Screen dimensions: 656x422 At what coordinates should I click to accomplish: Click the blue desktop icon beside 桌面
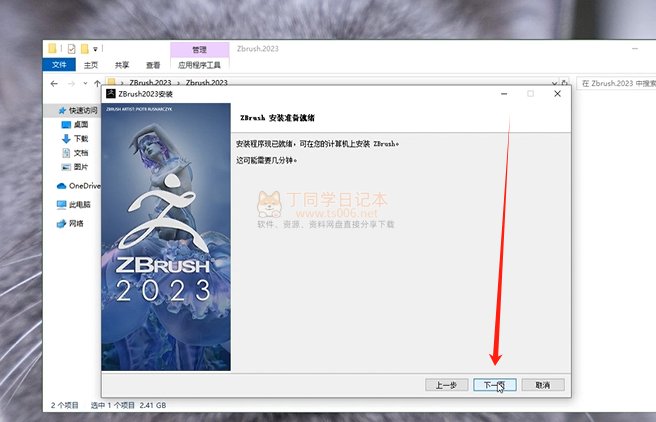66,125
